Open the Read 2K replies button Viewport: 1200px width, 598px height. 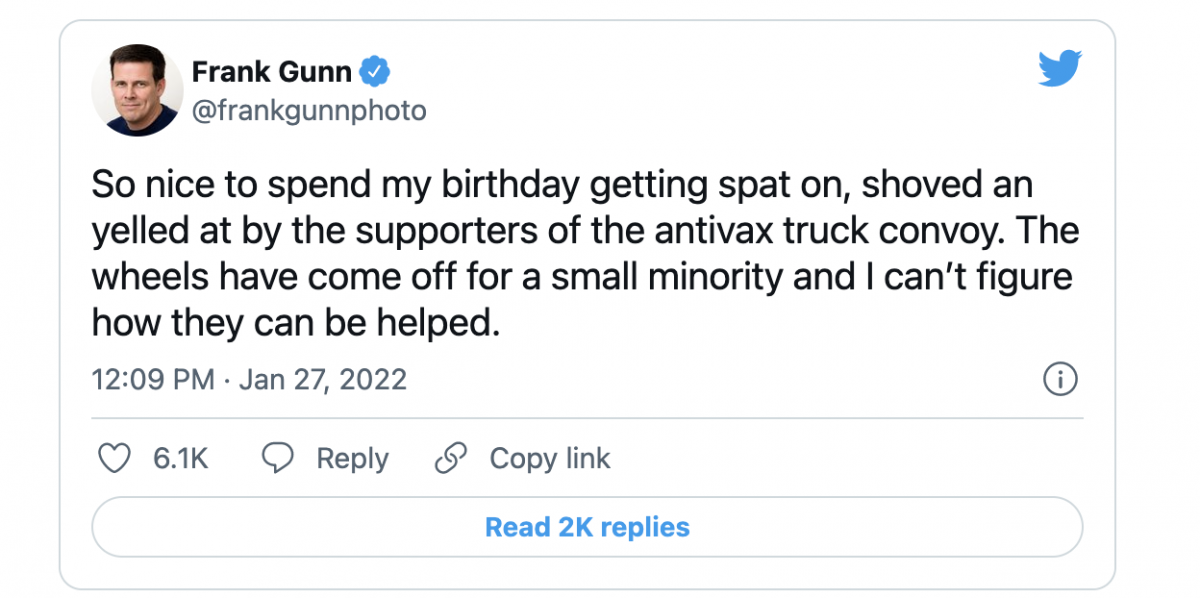[587, 527]
